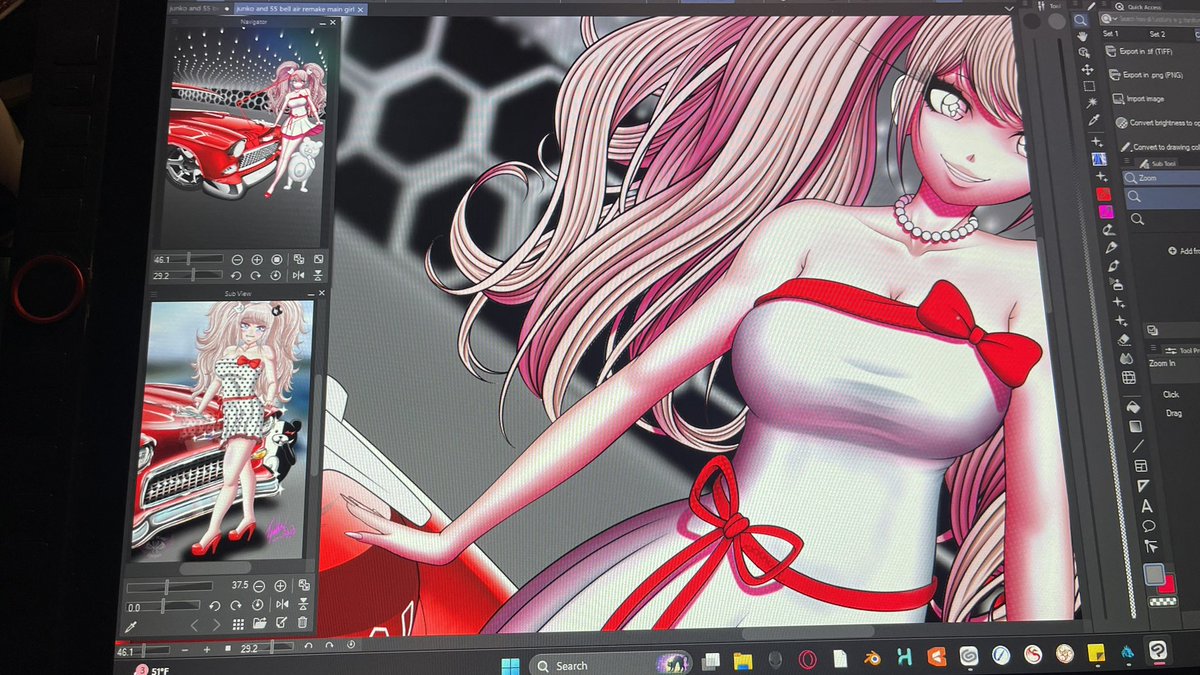Click the Sub View zoom slider

(x=170, y=587)
